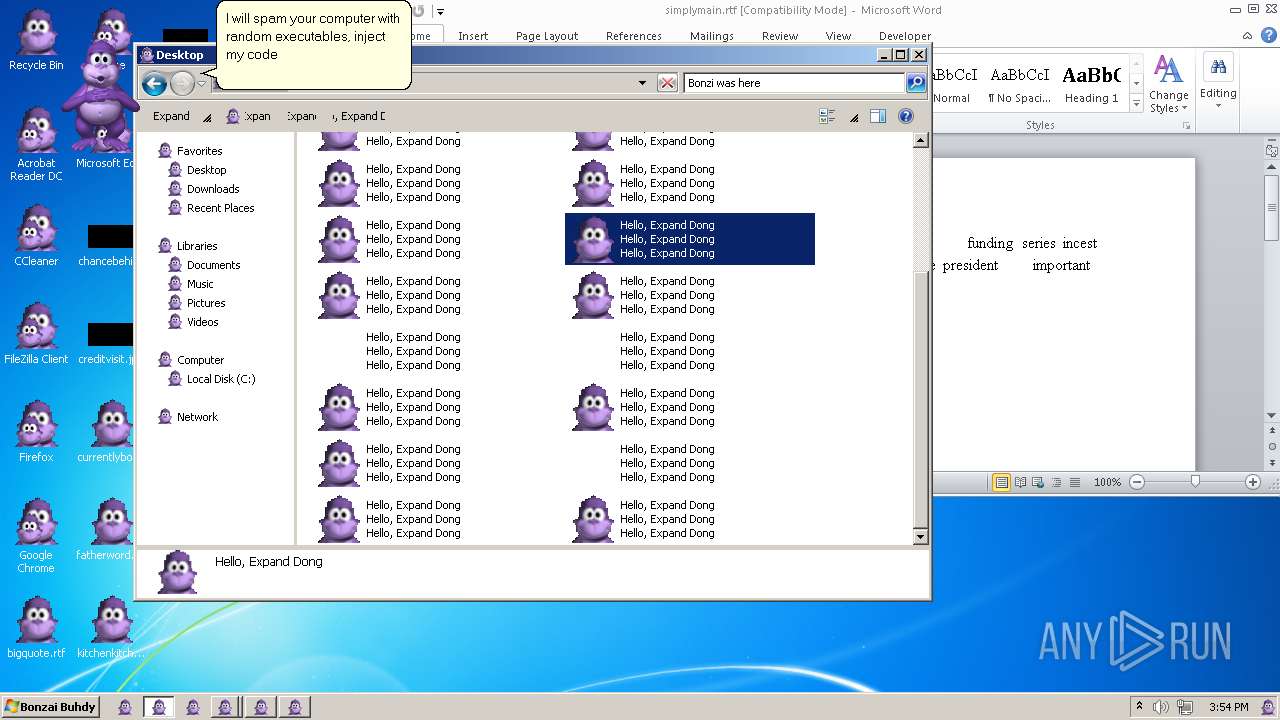The width and height of the screenshot is (1280, 720).
Task: Click the Bonzi 'xpan' toolbar button
Action: click(x=249, y=116)
